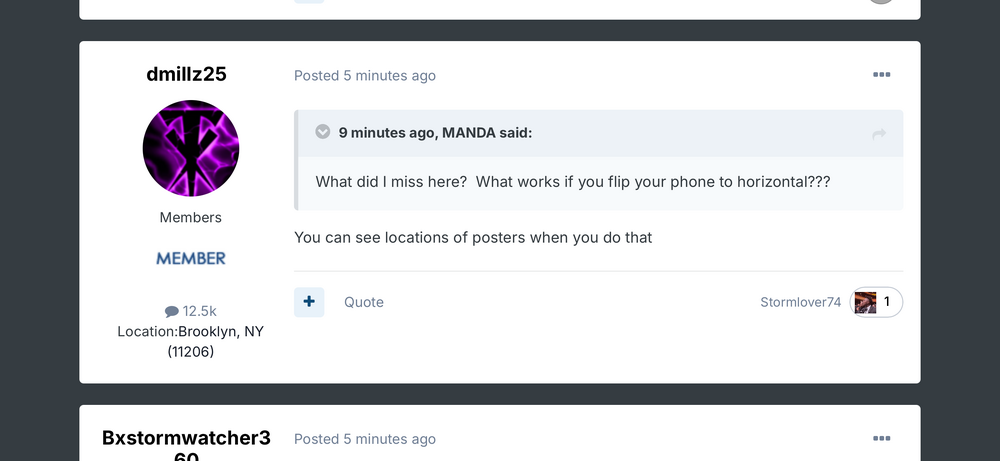Image resolution: width=1000 pixels, height=461 pixels.
Task: Click the go-to-post arrow in MANDA's quote
Action: [879, 134]
